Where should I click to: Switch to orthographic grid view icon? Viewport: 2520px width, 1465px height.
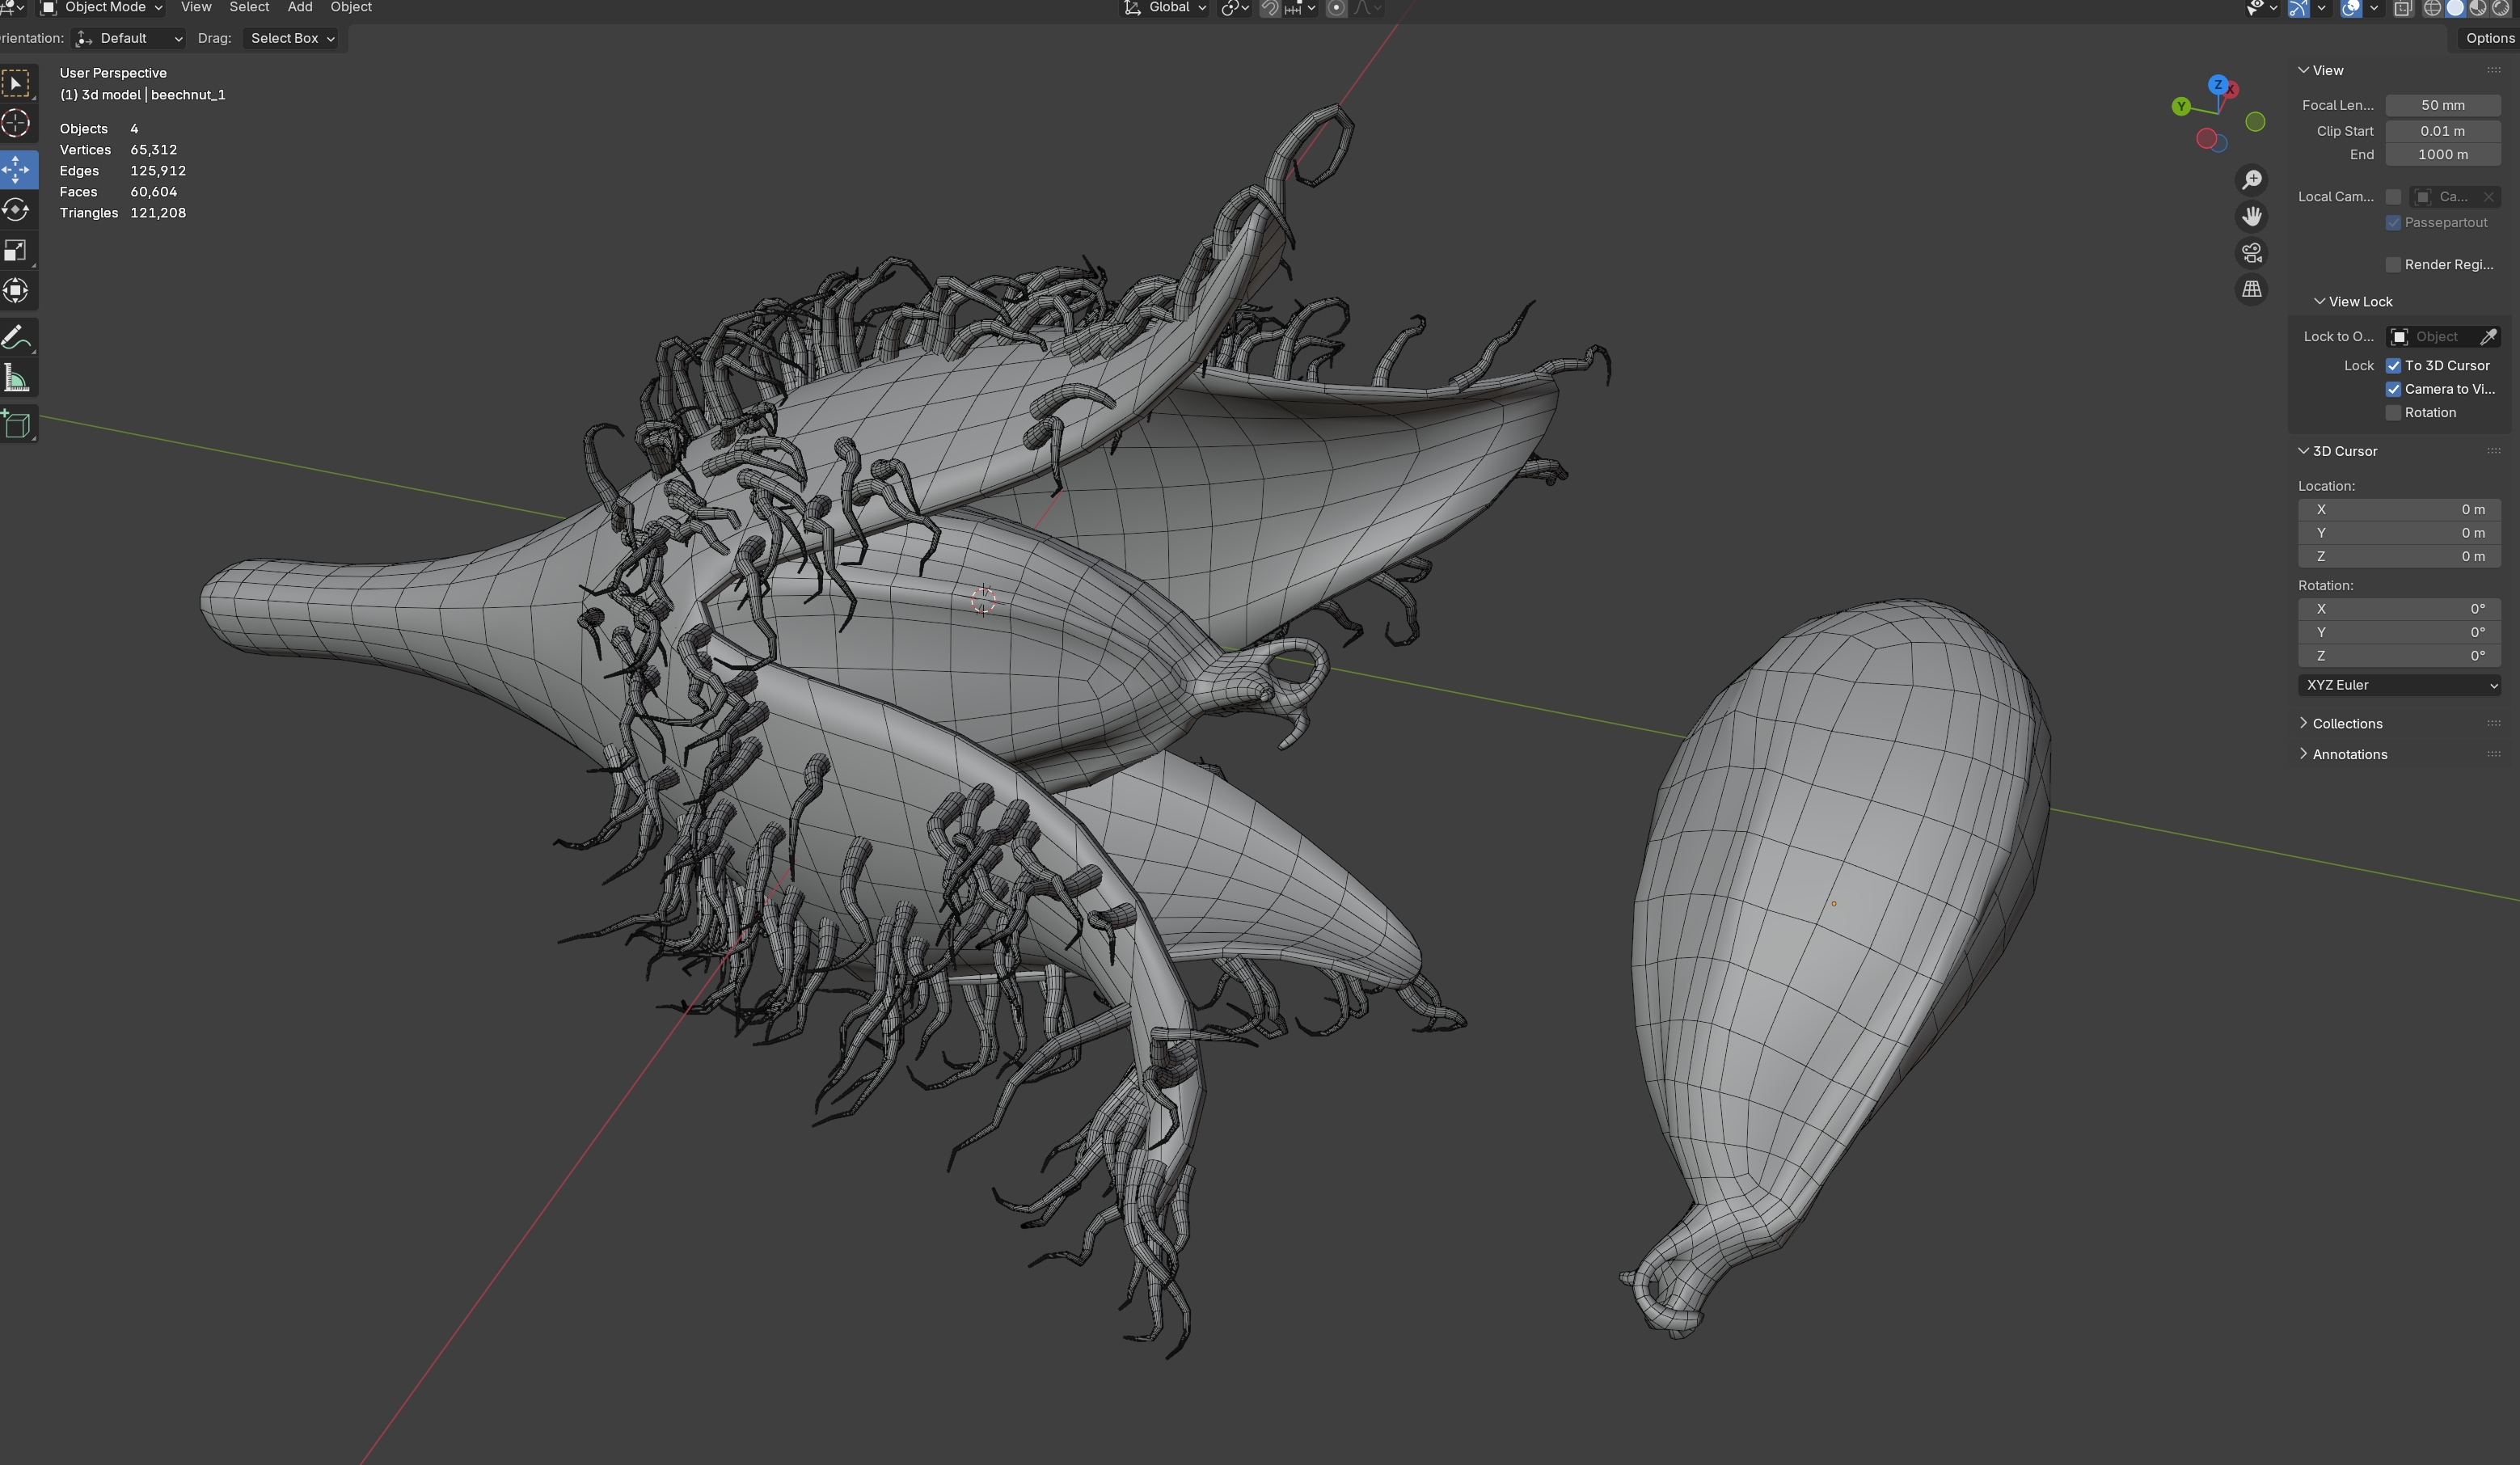[2251, 289]
